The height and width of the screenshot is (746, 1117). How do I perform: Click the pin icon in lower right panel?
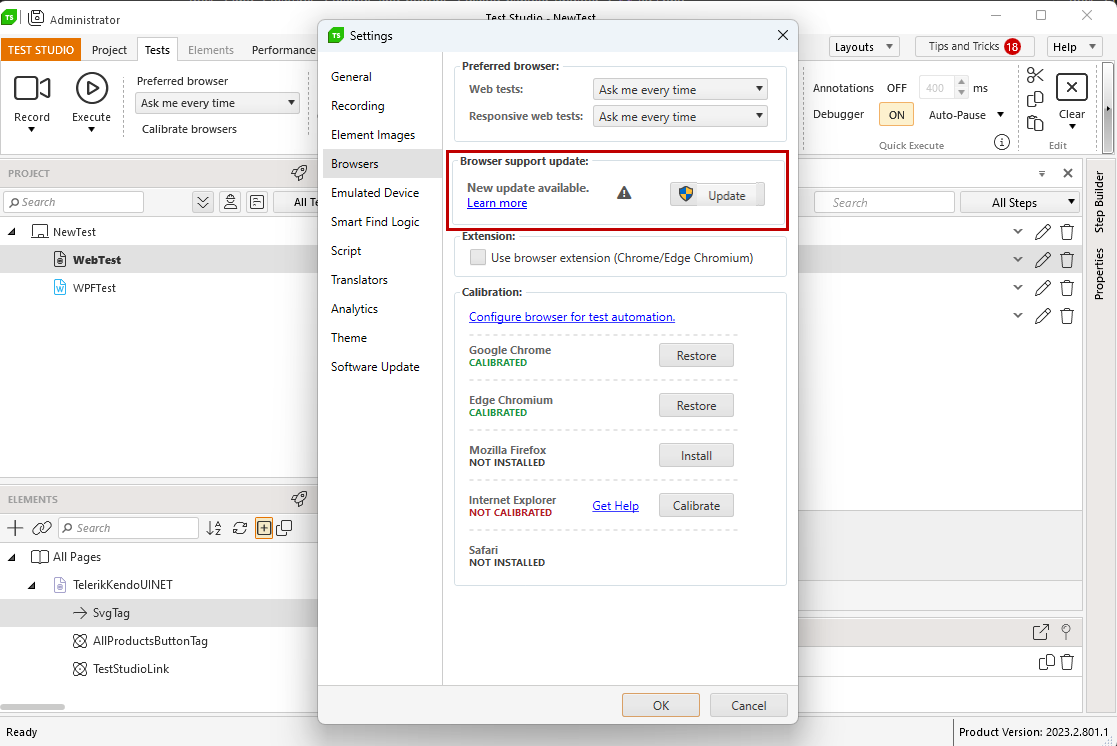(1066, 631)
